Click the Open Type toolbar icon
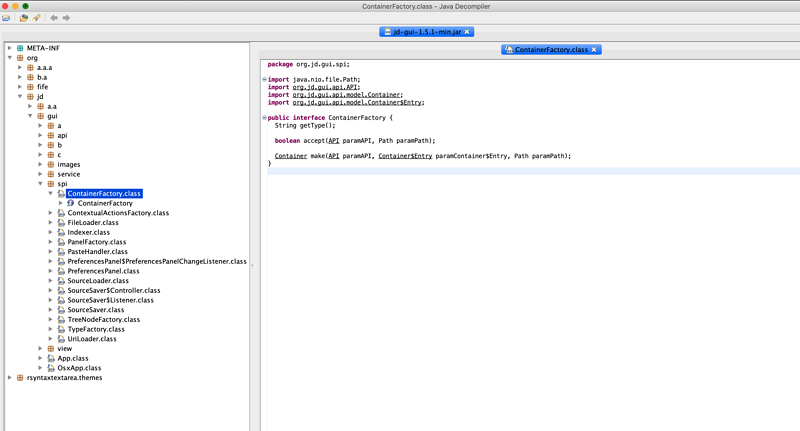The image size is (800, 431). click(x=23, y=18)
